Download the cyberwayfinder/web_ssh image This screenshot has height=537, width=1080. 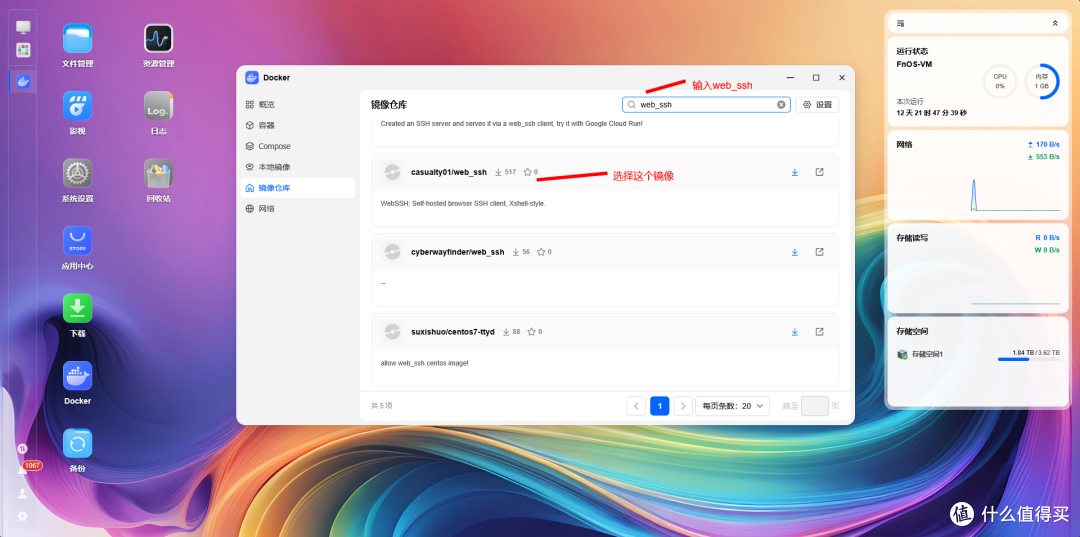(x=794, y=252)
